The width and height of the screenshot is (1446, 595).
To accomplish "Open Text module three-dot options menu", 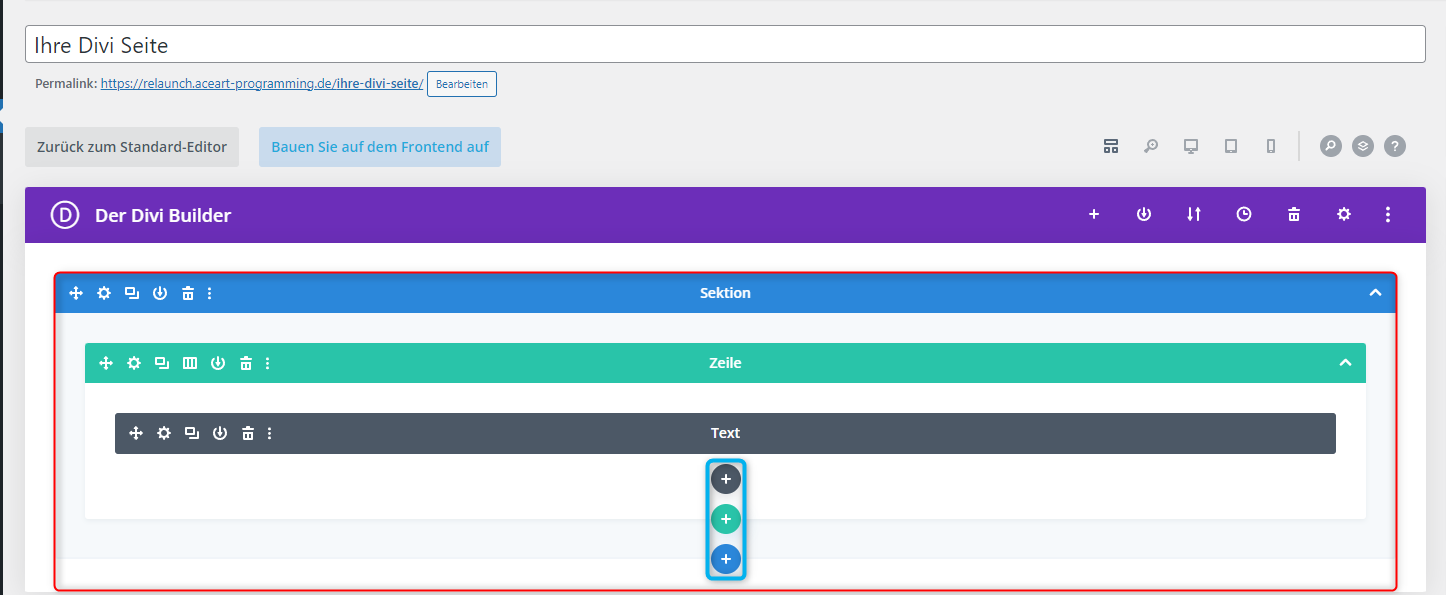I will (270, 433).
